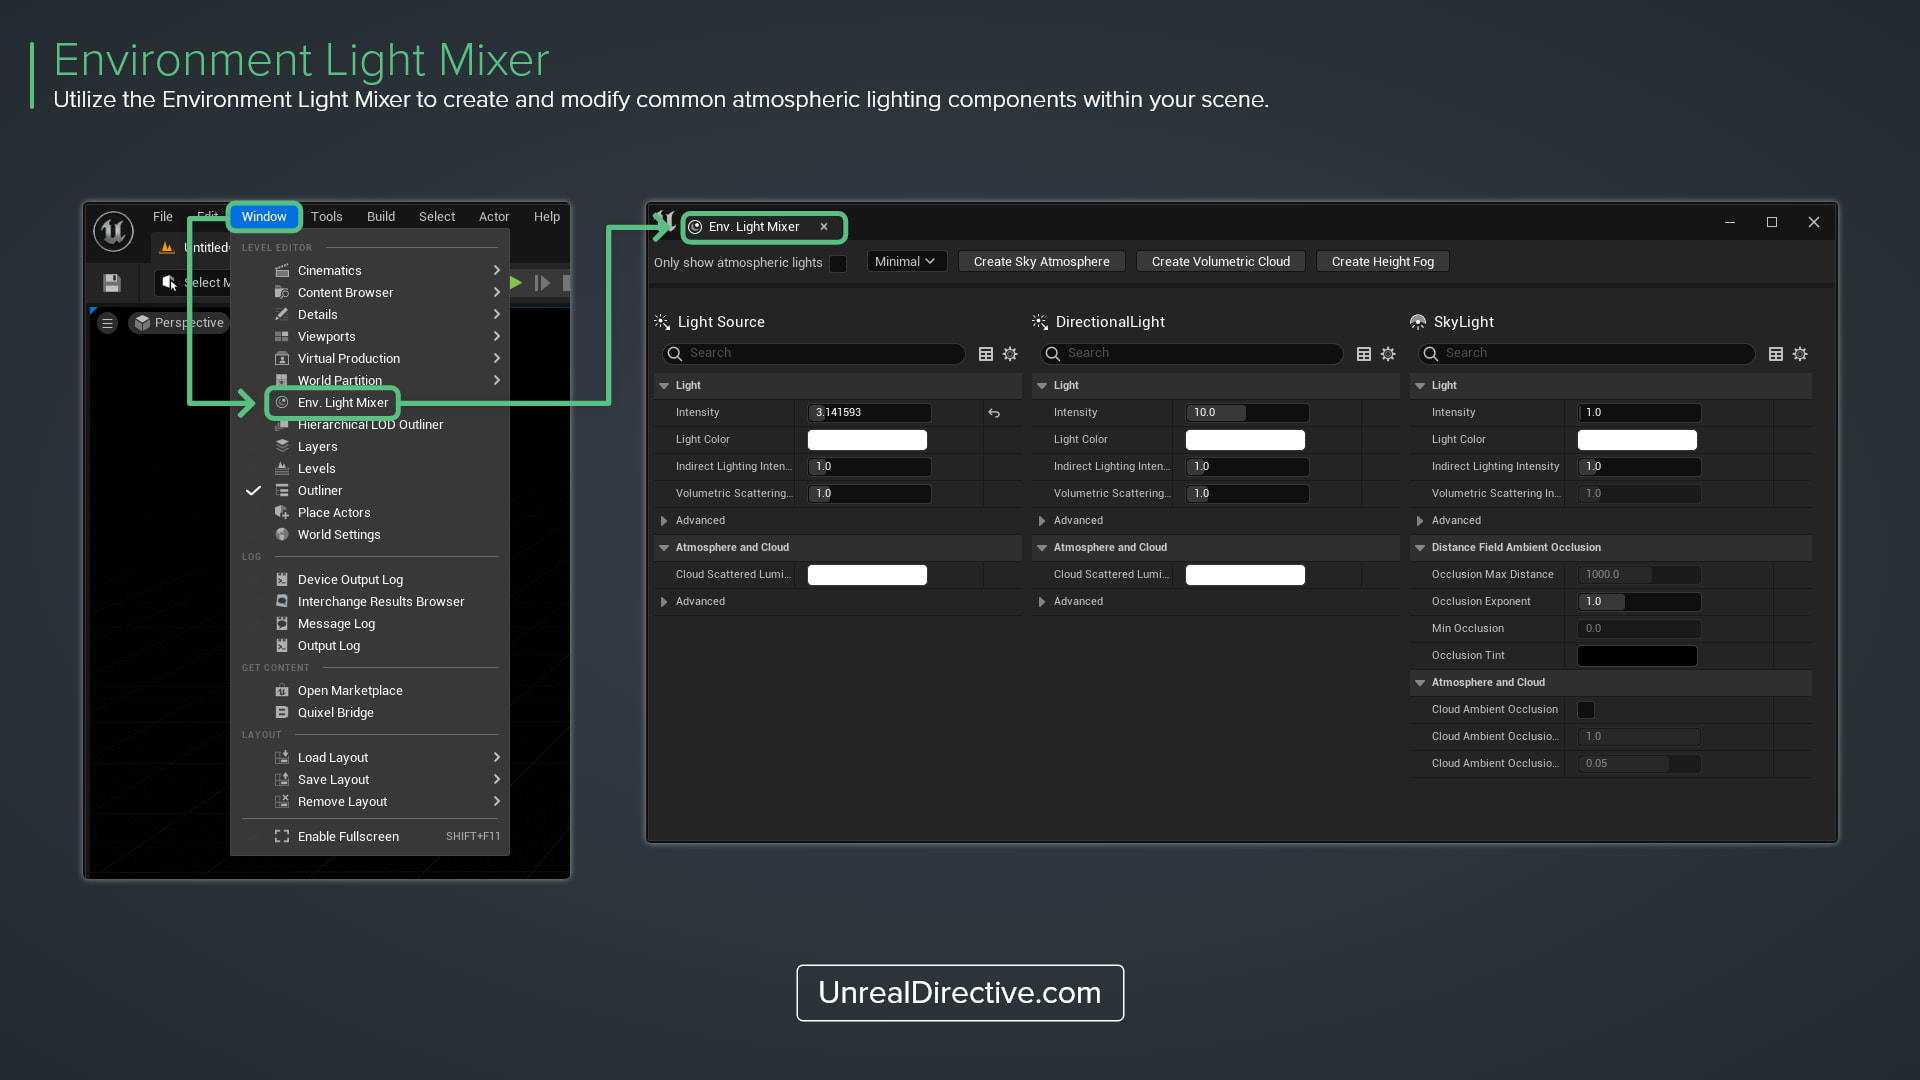Click the settings gear in SkyLight panel
The width and height of the screenshot is (1920, 1080).
1800,354
